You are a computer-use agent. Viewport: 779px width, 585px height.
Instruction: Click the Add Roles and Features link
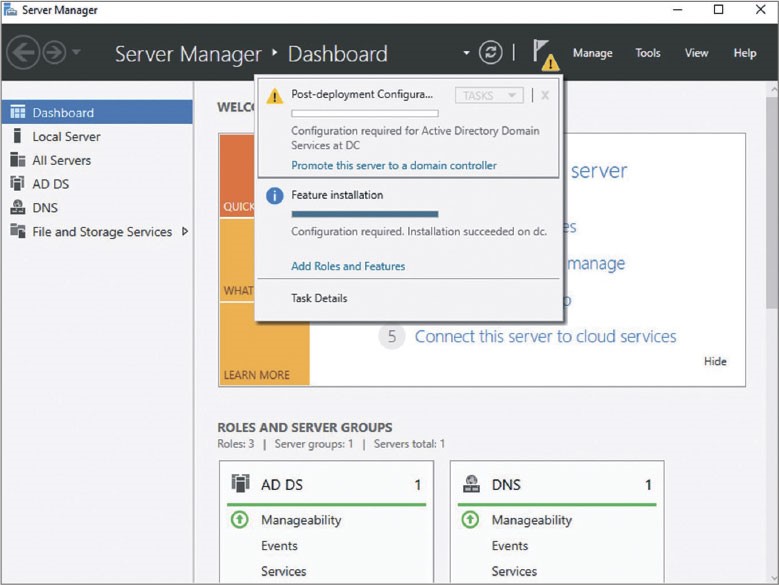[348, 266]
